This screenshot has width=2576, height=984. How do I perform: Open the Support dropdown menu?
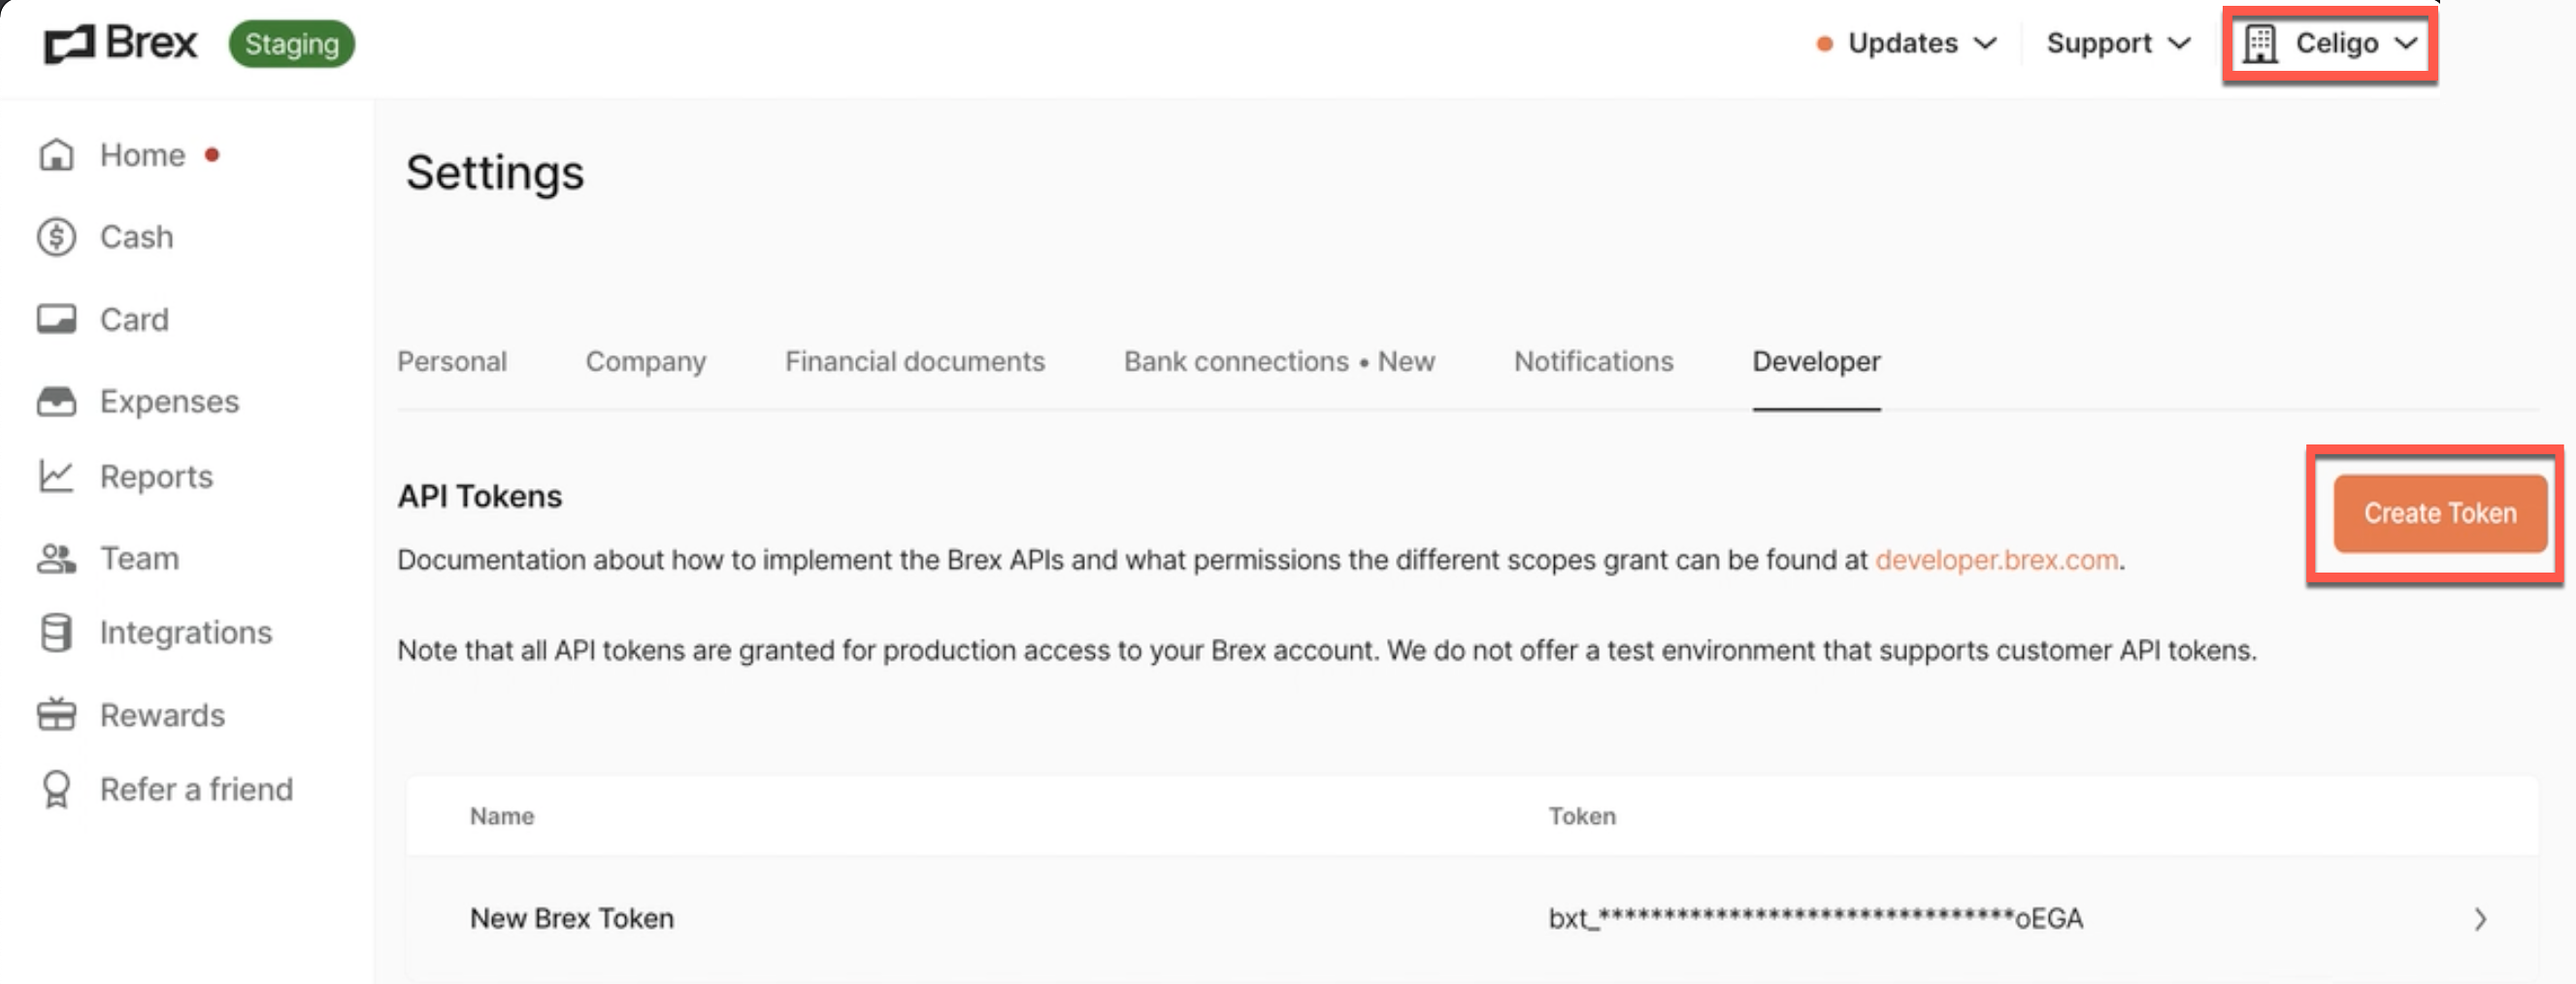pos(2118,43)
